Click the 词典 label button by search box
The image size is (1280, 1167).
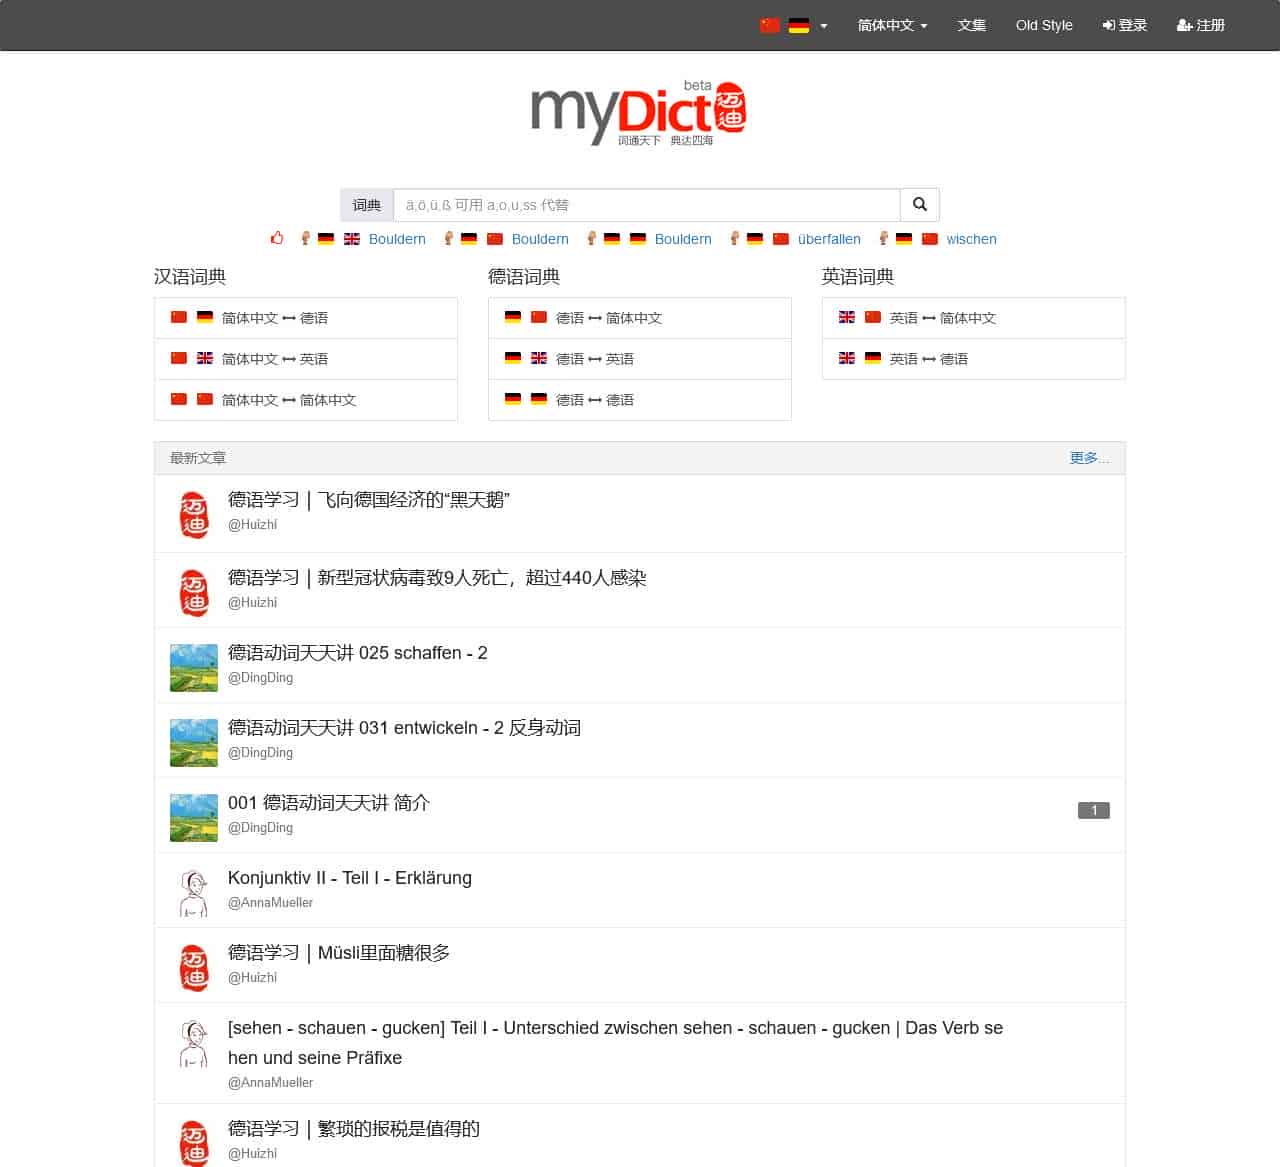367,205
